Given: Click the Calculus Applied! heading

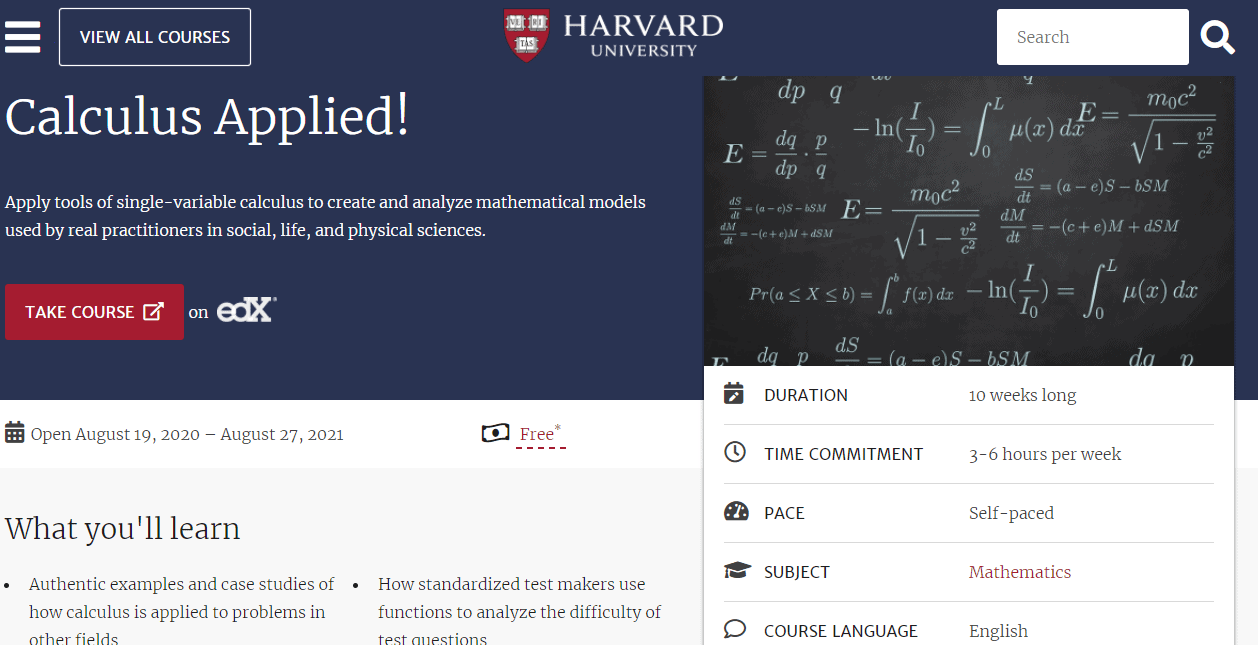Looking at the screenshot, I should click(207, 117).
